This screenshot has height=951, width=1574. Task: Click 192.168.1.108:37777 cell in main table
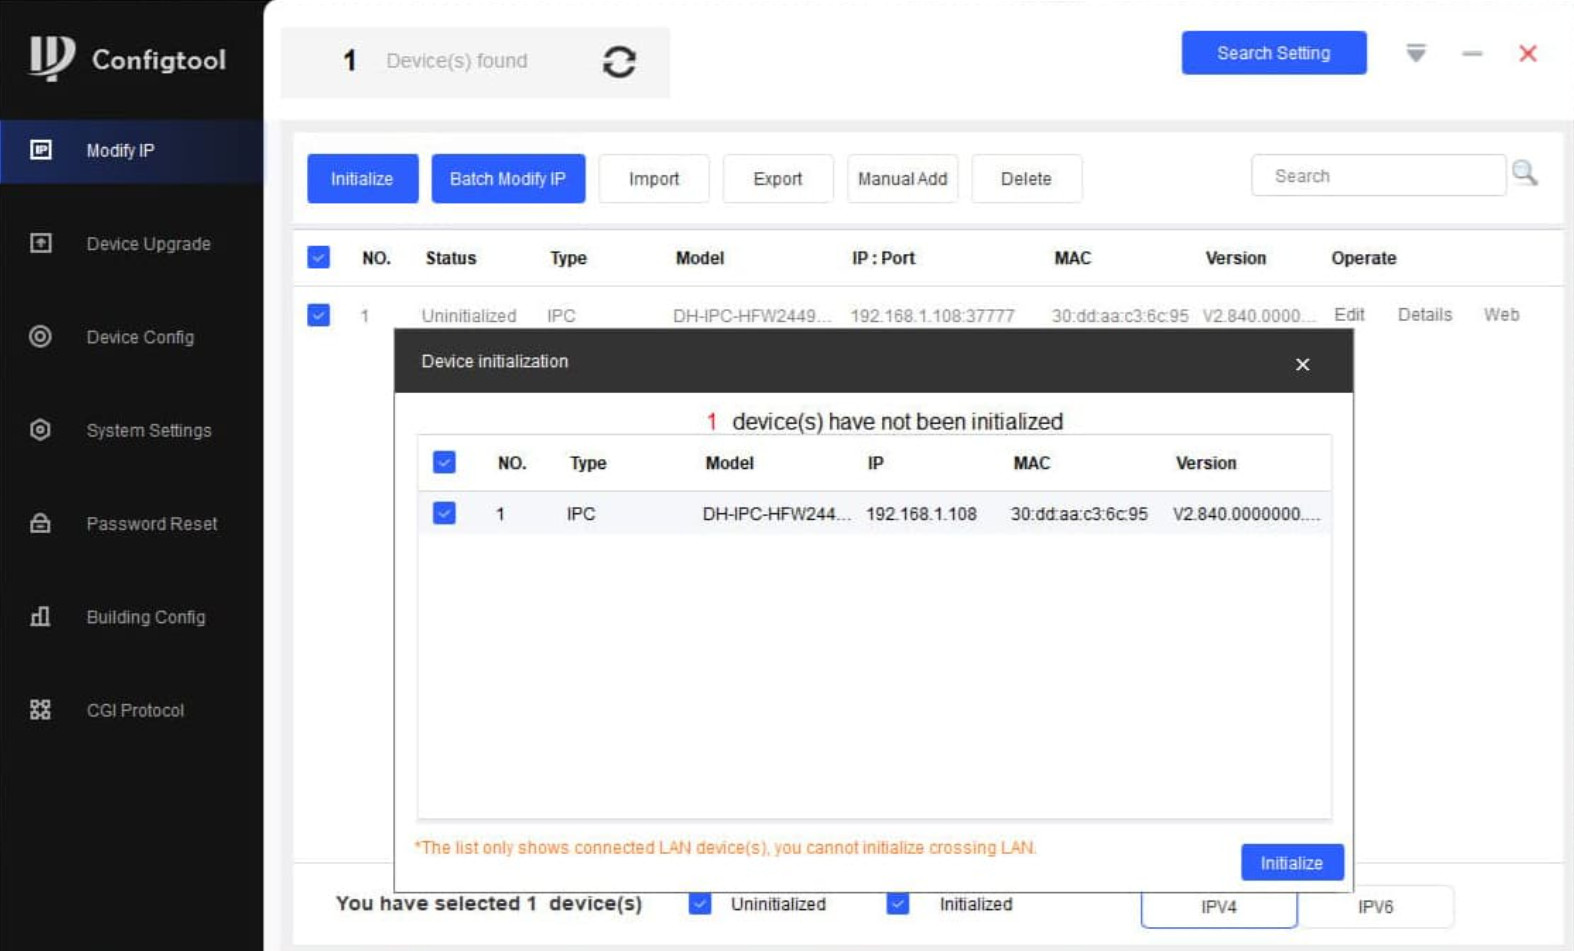click(932, 316)
